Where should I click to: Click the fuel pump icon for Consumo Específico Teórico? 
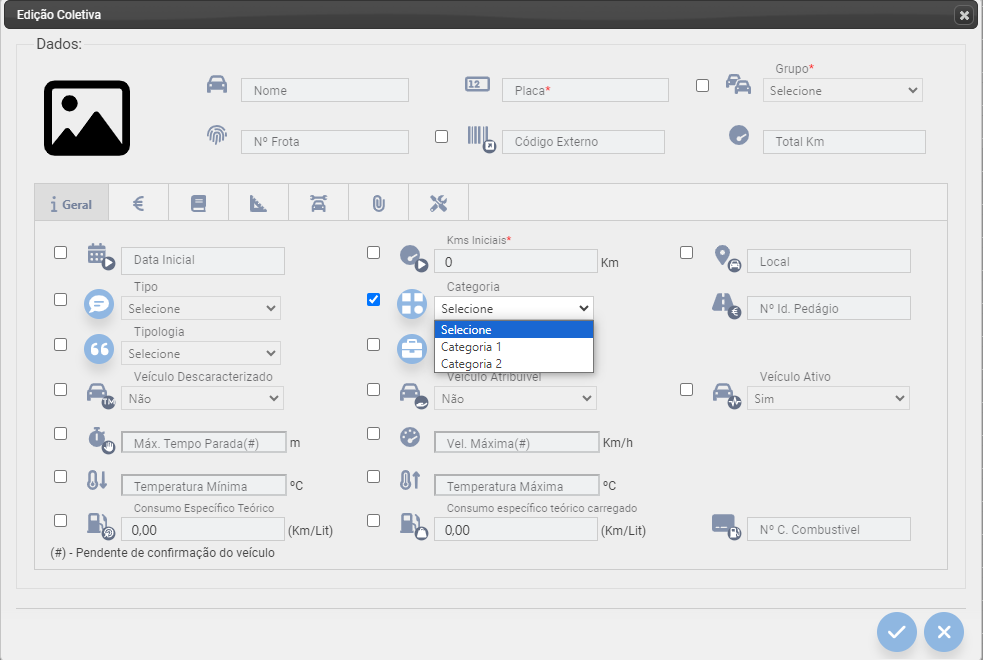click(x=101, y=526)
